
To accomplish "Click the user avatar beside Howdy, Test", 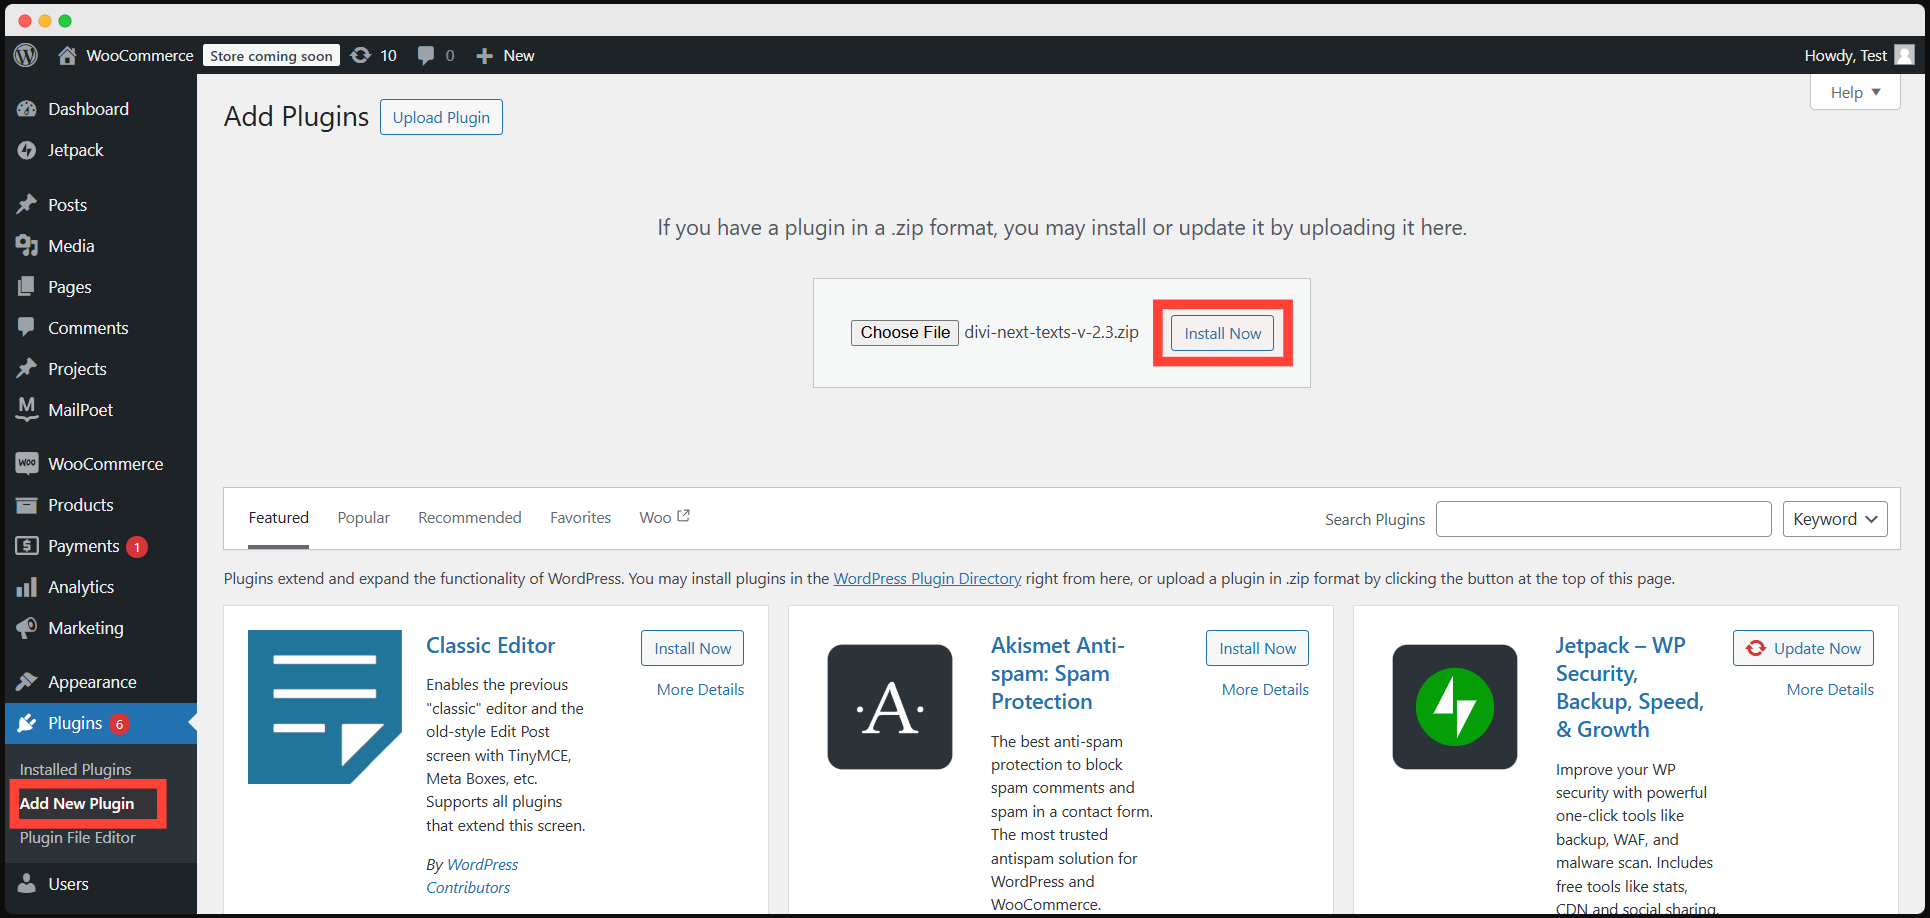I will pos(1905,55).
